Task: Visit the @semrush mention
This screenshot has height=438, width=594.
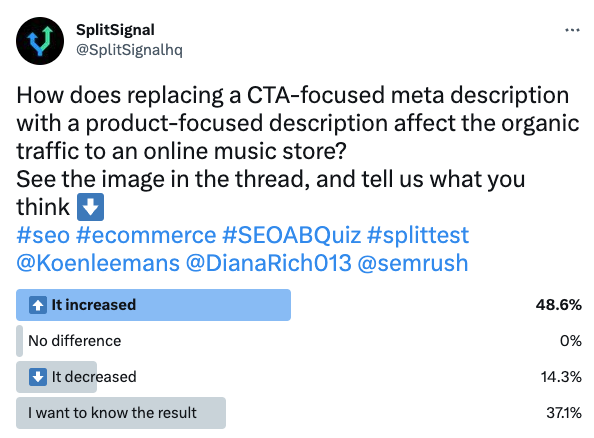Action: [413, 263]
